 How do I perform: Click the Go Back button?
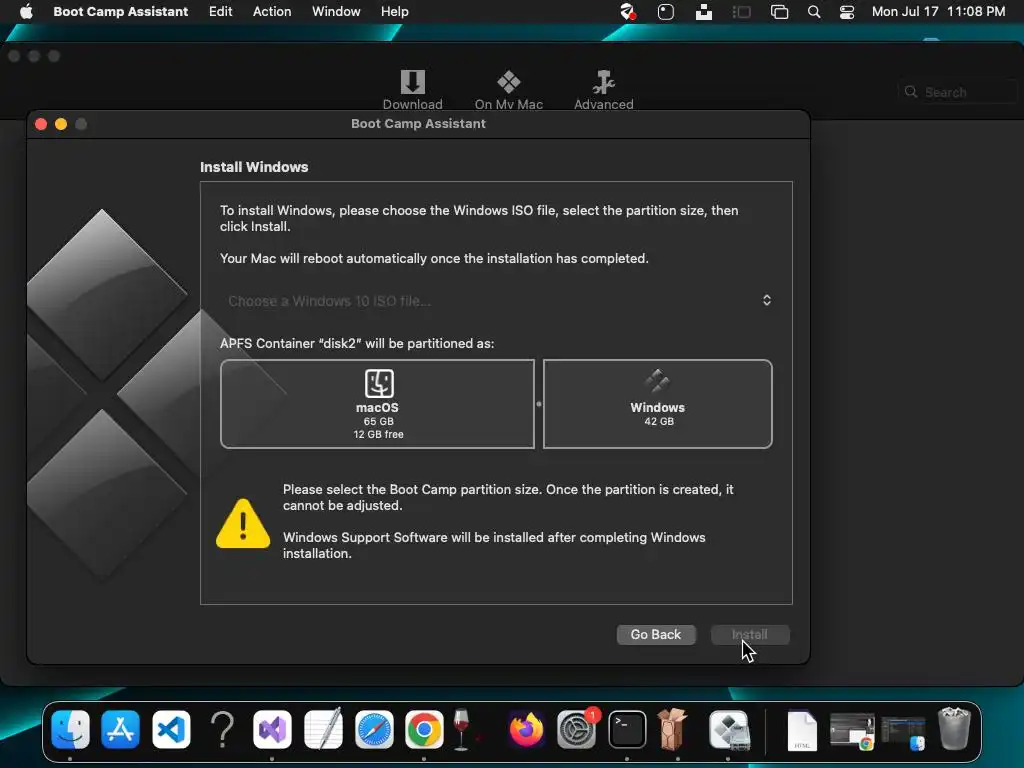pyautogui.click(x=656, y=634)
